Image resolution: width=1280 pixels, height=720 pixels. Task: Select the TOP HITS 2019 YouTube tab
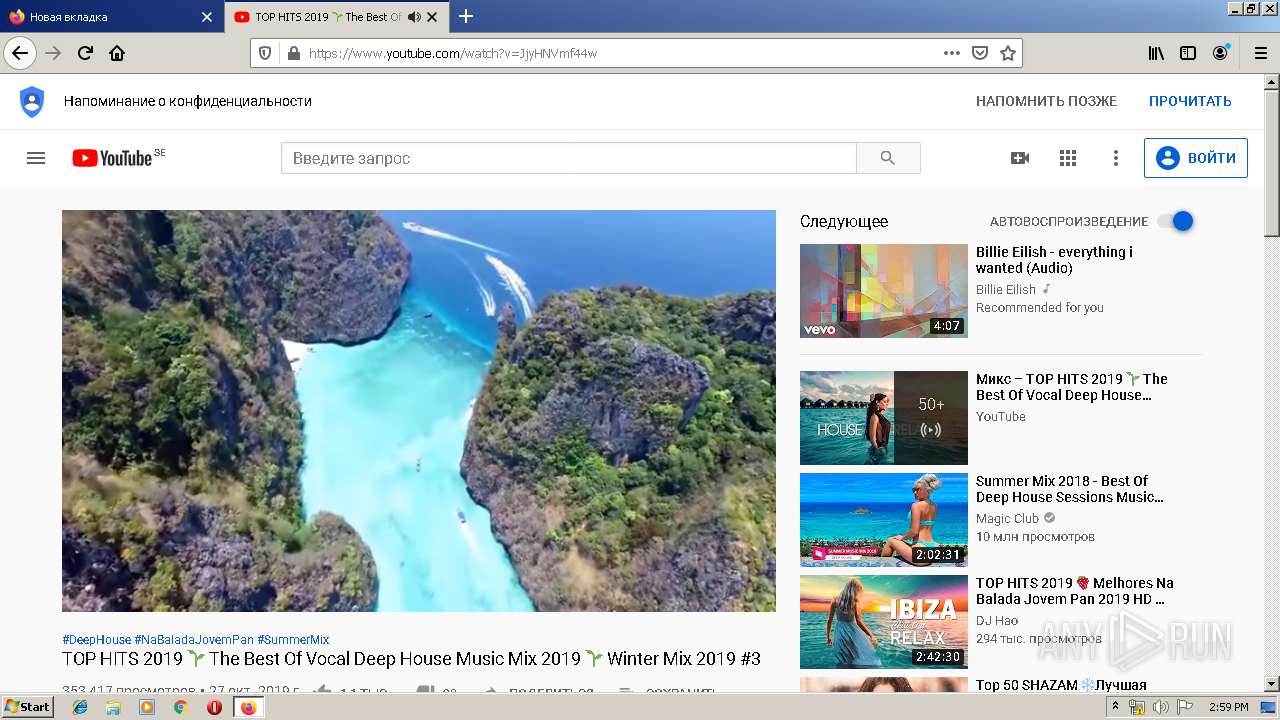click(x=337, y=17)
